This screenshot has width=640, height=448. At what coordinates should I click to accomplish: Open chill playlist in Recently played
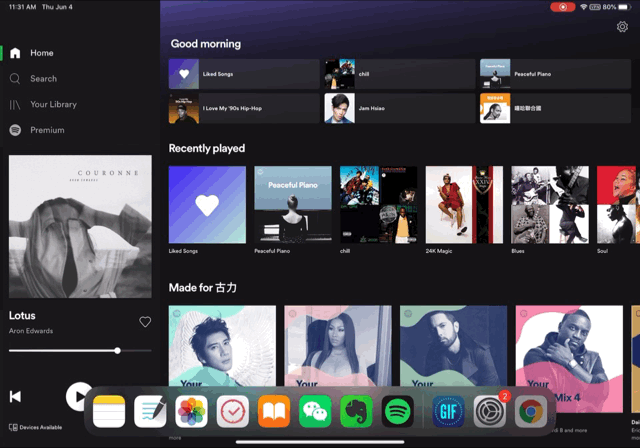(379, 205)
